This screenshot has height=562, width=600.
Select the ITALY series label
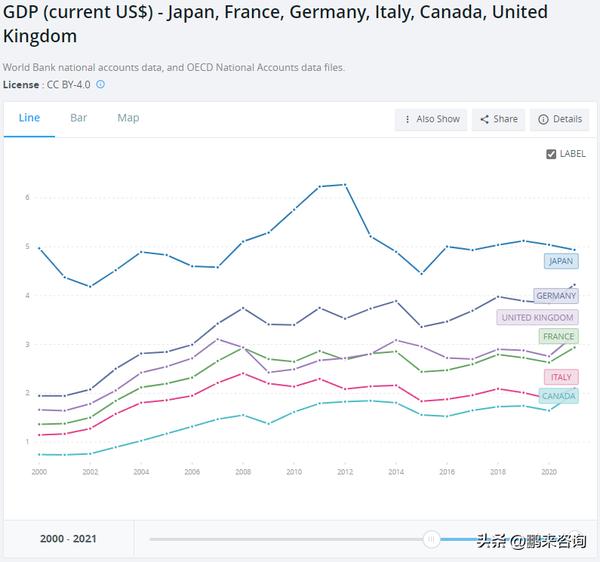(x=560, y=377)
